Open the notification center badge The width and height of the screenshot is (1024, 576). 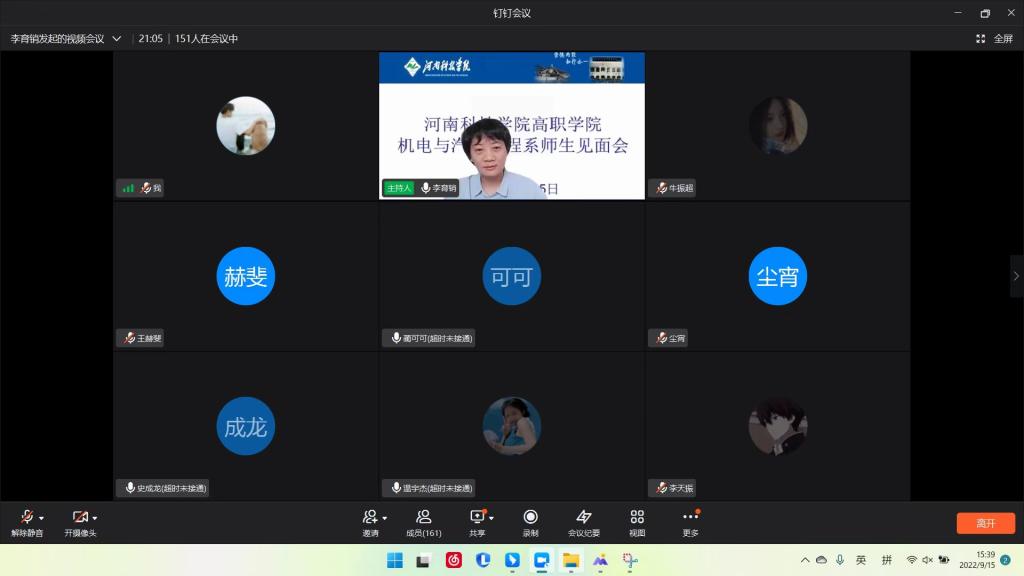pyautogui.click(x=1006, y=560)
